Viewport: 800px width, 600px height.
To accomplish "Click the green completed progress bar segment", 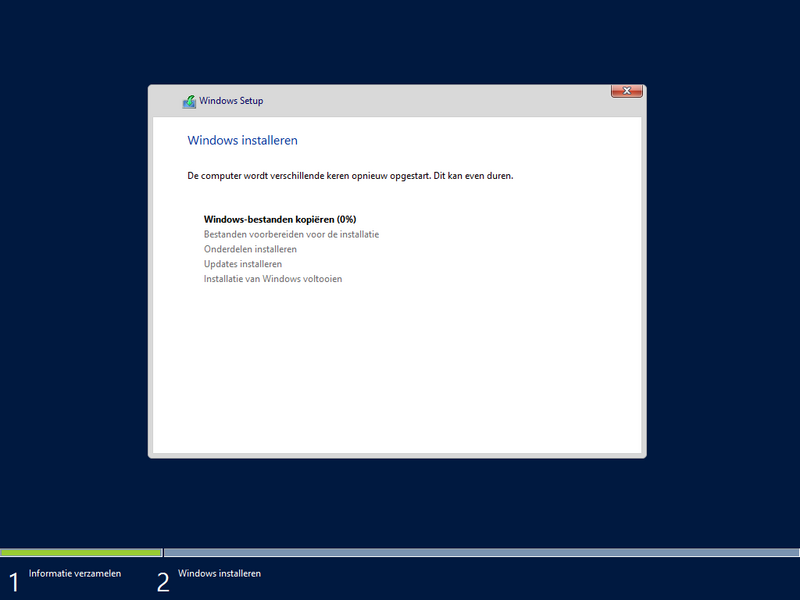I will pyautogui.click(x=80, y=552).
